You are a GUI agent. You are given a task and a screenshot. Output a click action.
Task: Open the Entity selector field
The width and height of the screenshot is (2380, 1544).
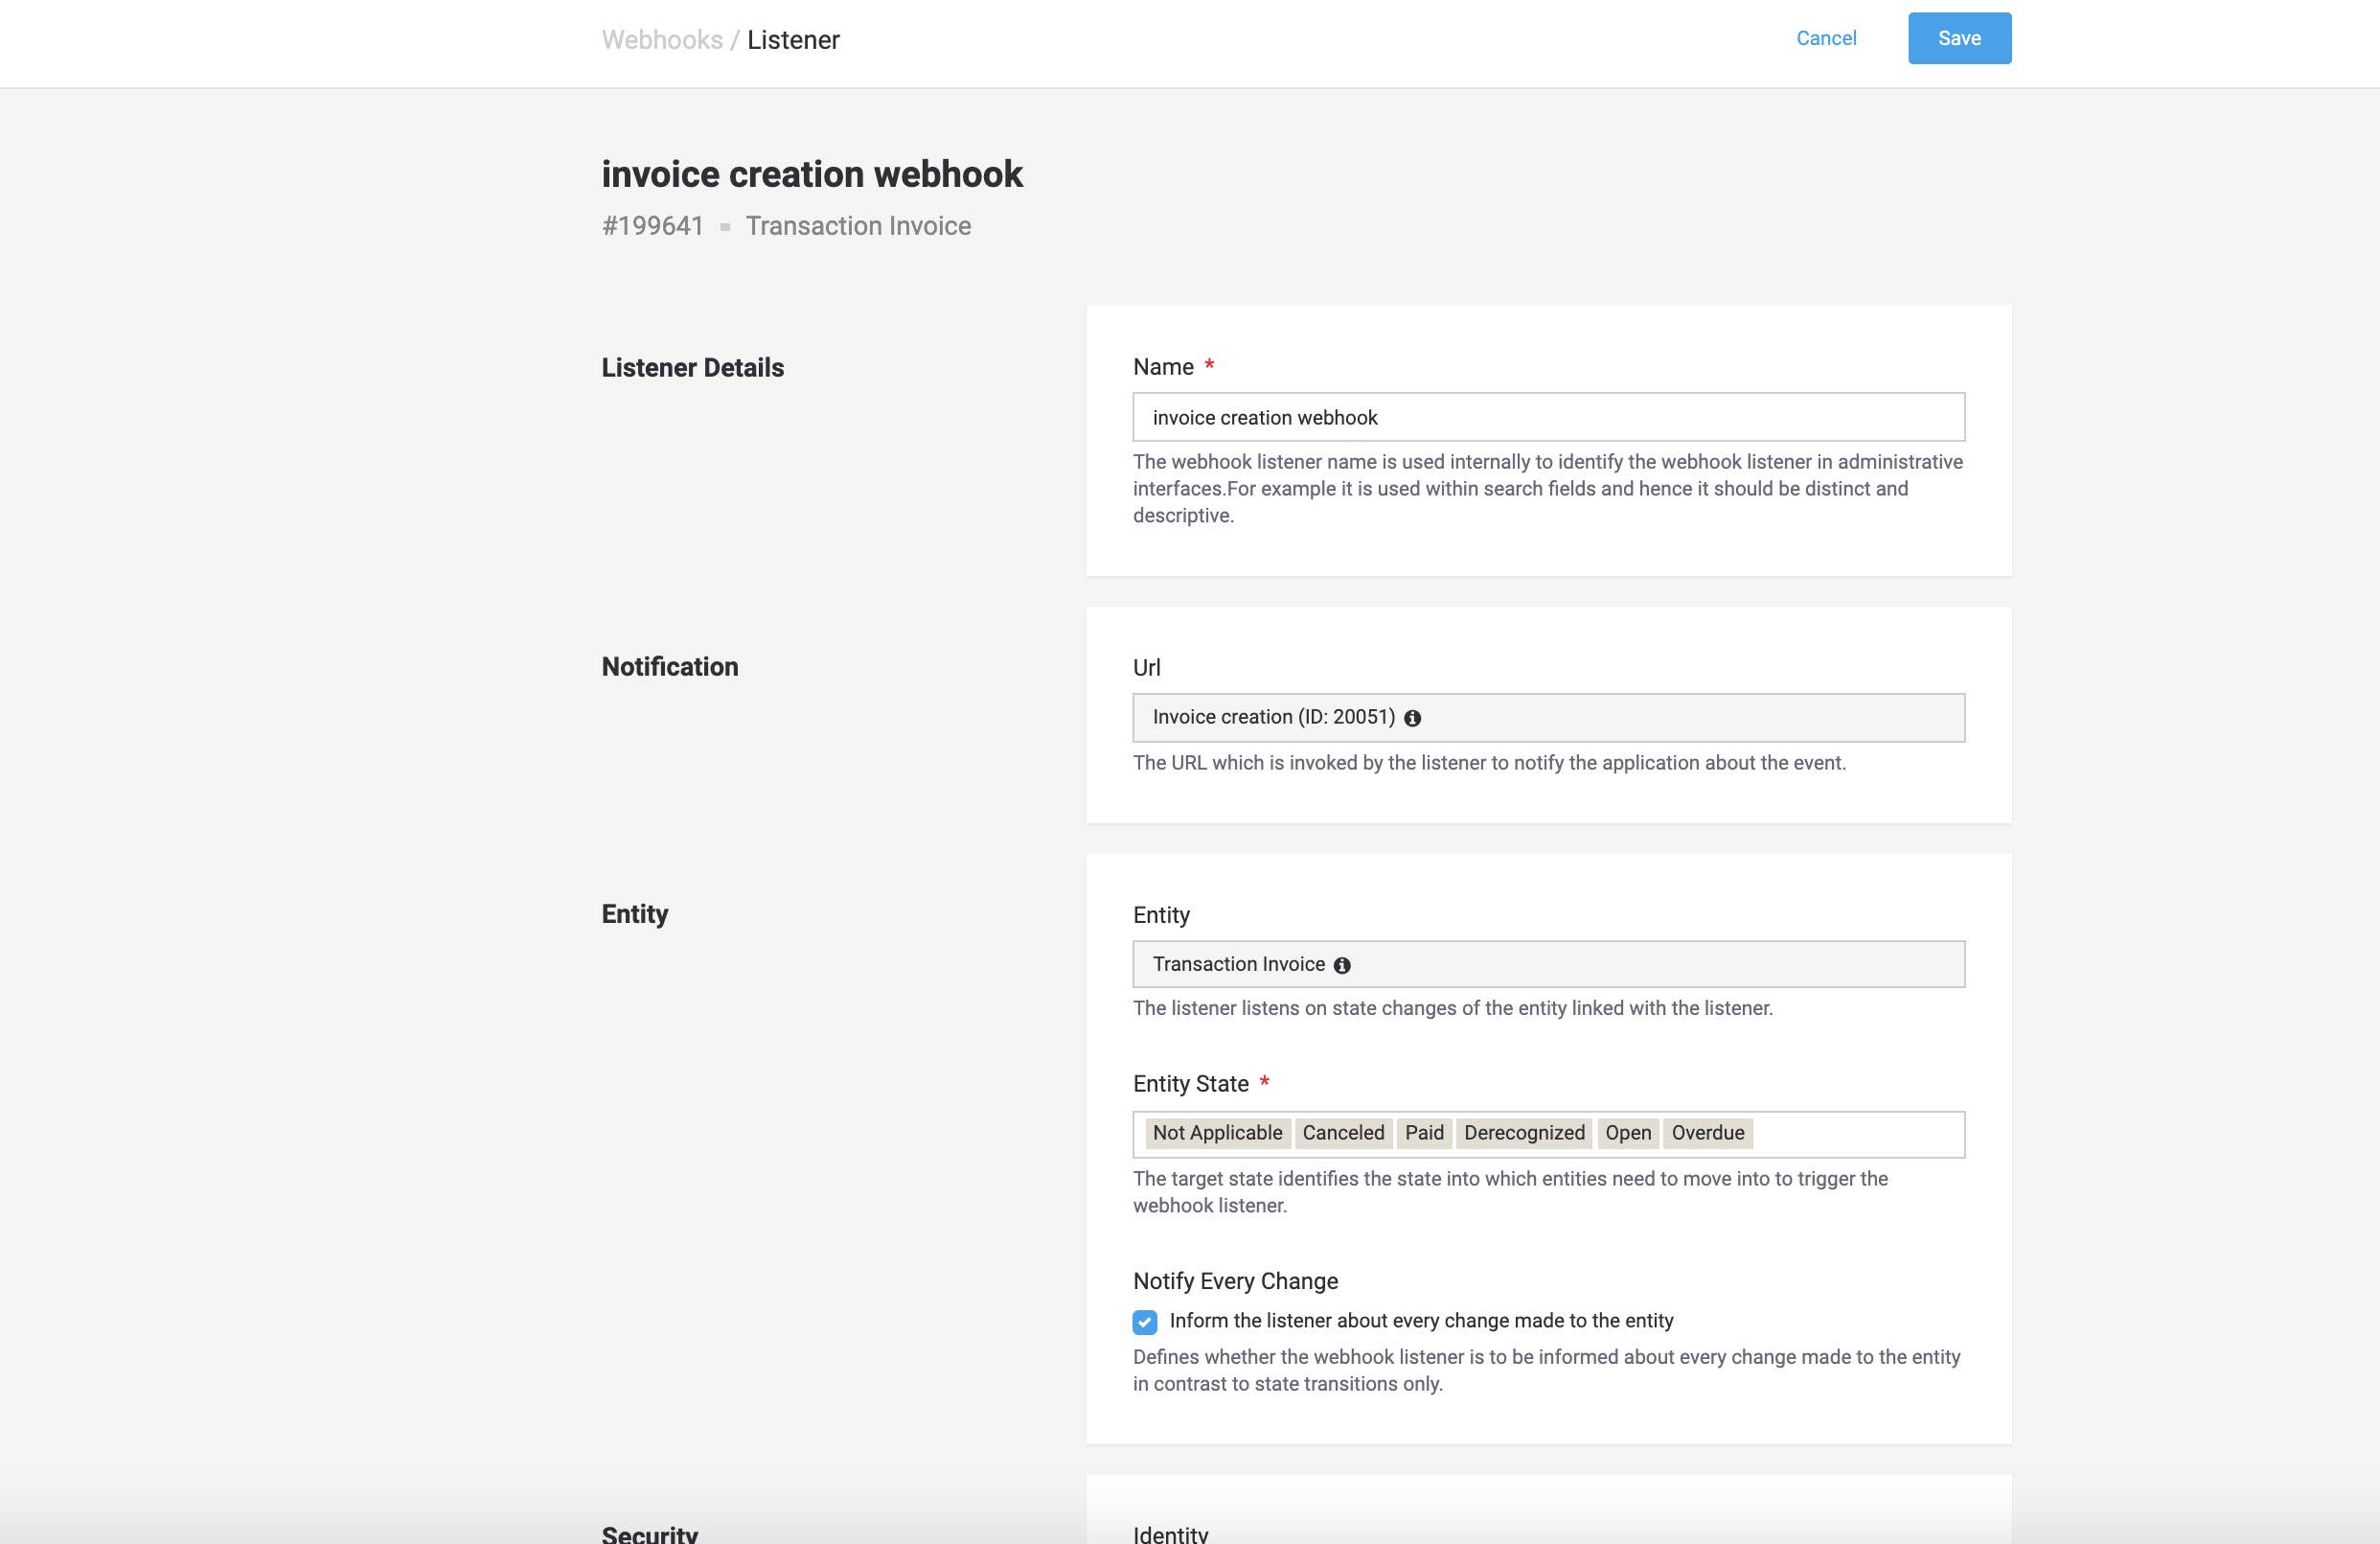(1548, 964)
